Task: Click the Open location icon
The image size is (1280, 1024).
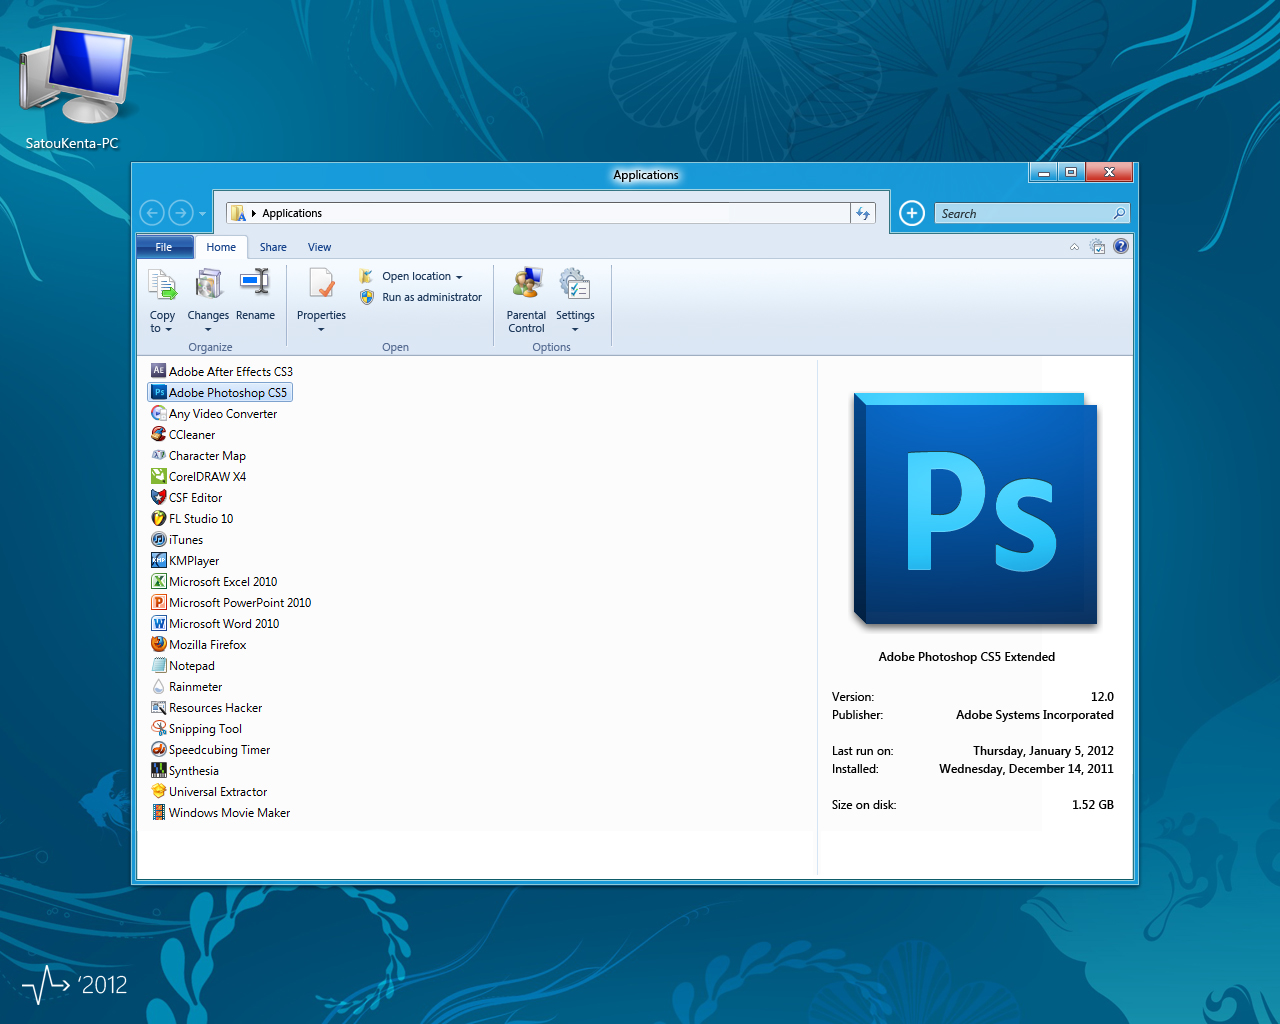Action: 367,276
